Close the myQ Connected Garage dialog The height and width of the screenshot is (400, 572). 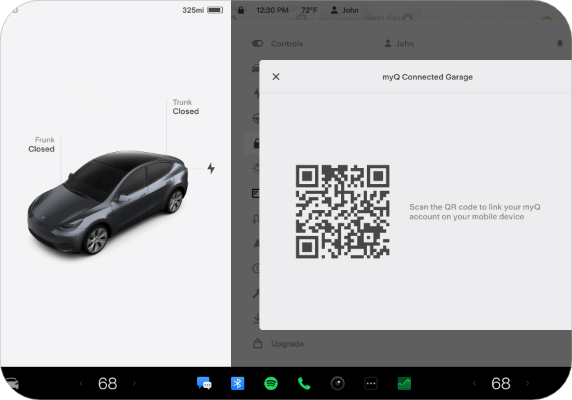point(276,77)
